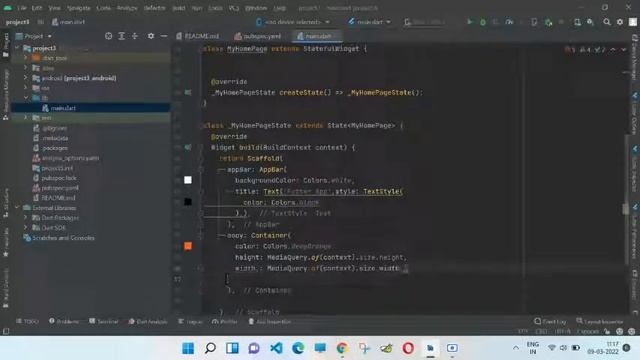Open the Problems tool window
The image size is (640, 360).
(x=64, y=321)
